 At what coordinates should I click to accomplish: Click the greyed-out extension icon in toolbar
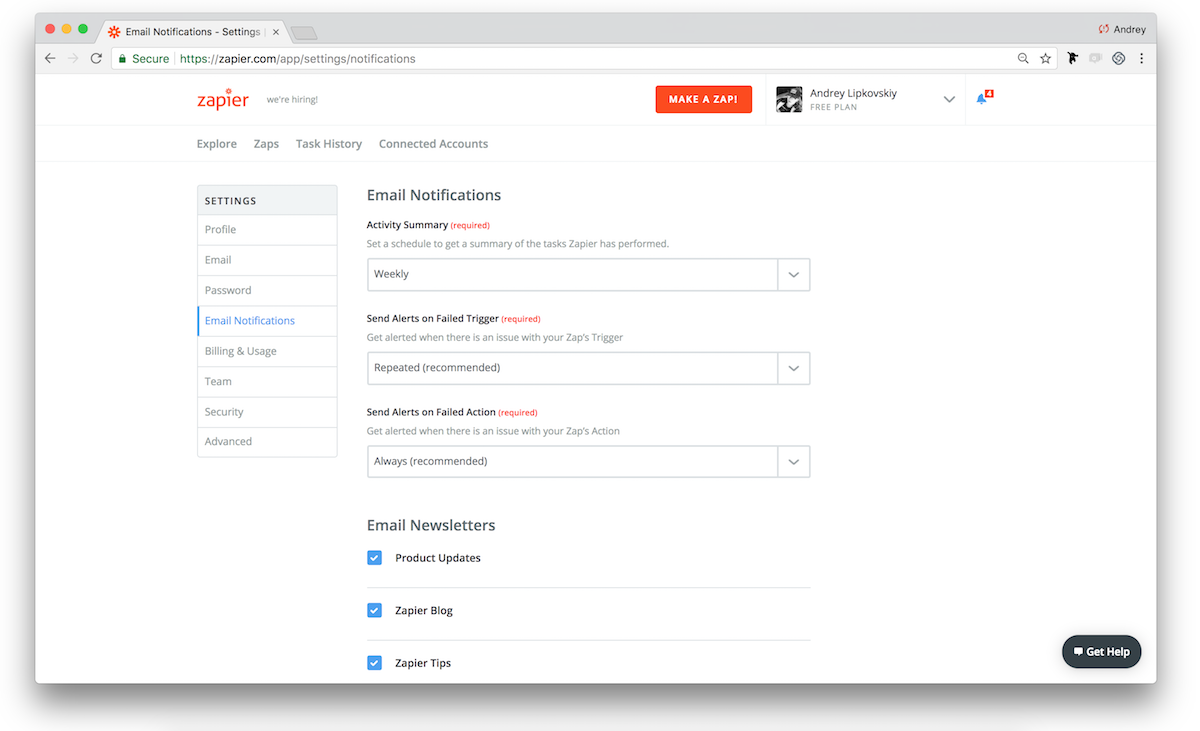(x=1096, y=59)
